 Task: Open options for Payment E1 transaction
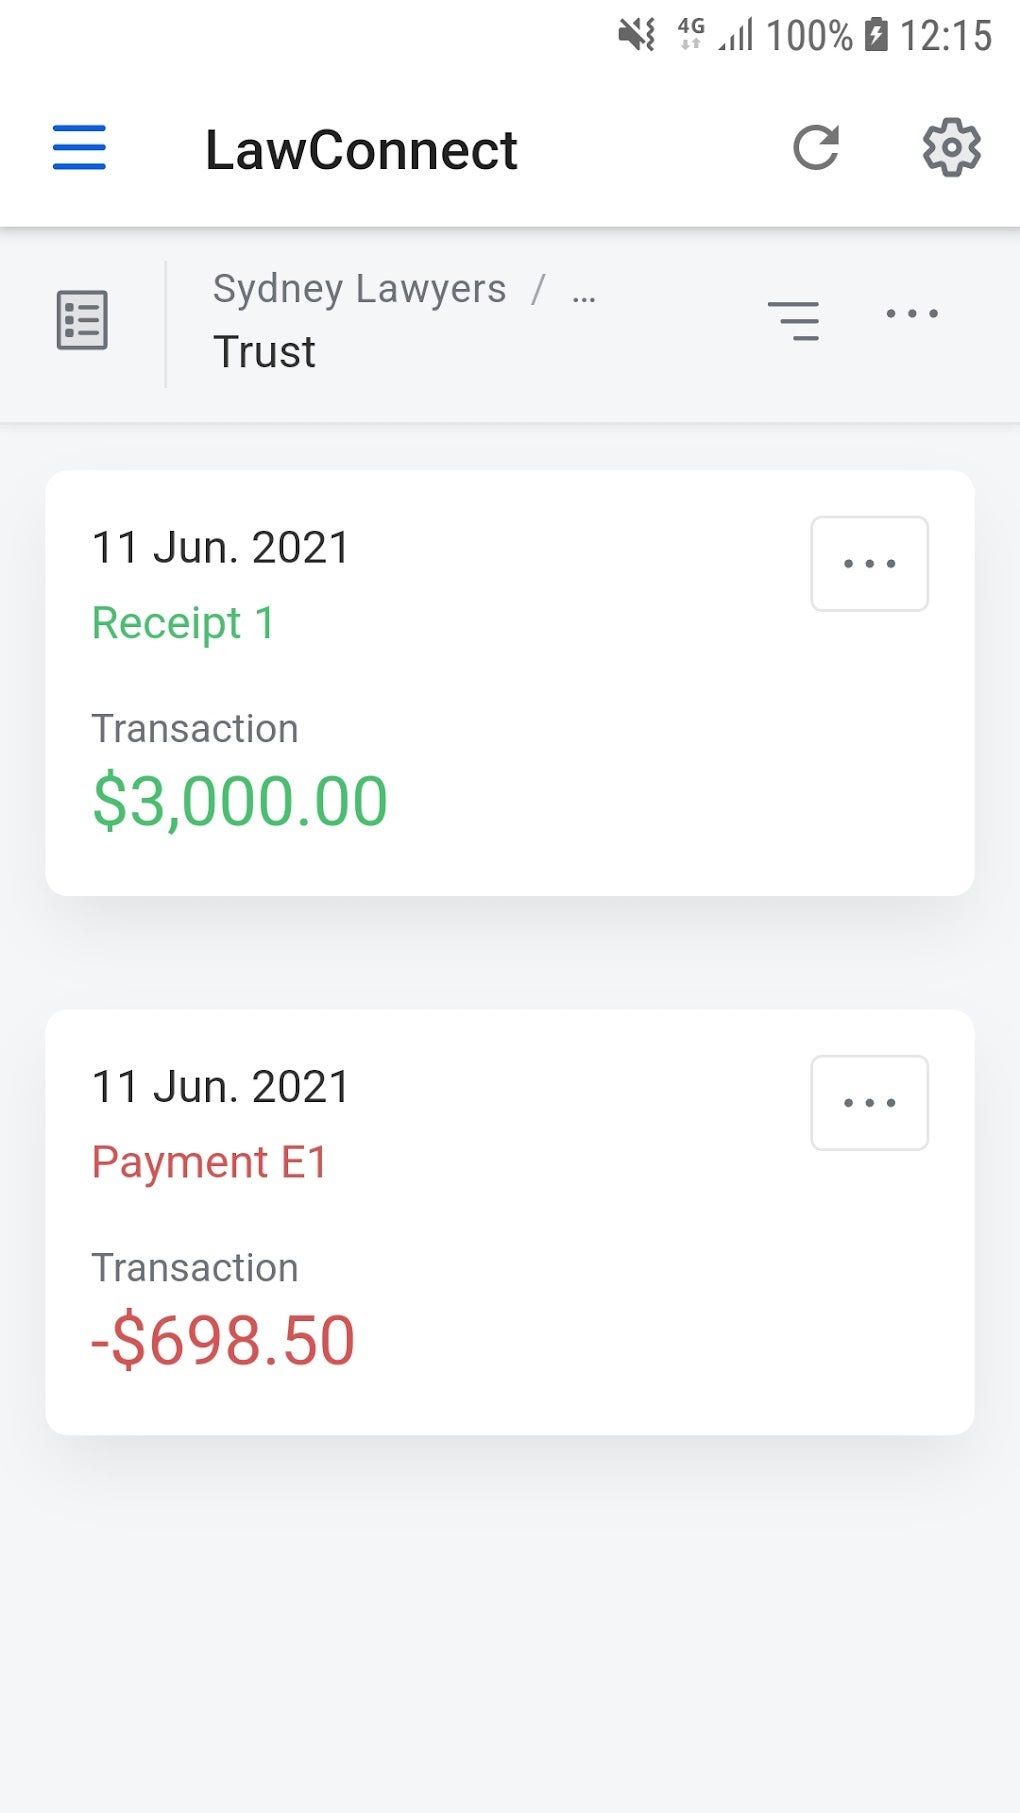[869, 1103]
